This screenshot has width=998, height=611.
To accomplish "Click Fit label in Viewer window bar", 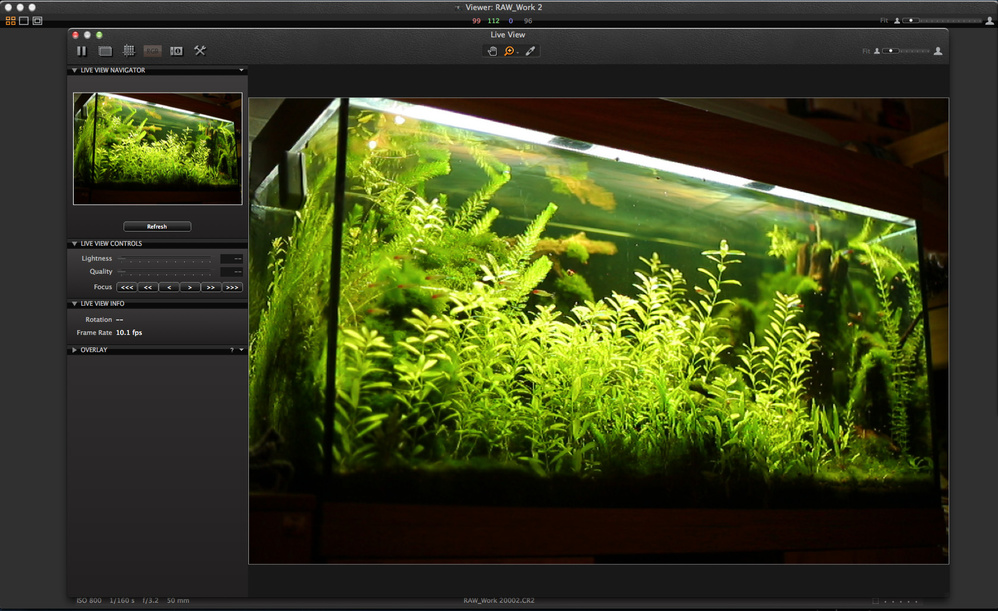I will (x=884, y=21).
